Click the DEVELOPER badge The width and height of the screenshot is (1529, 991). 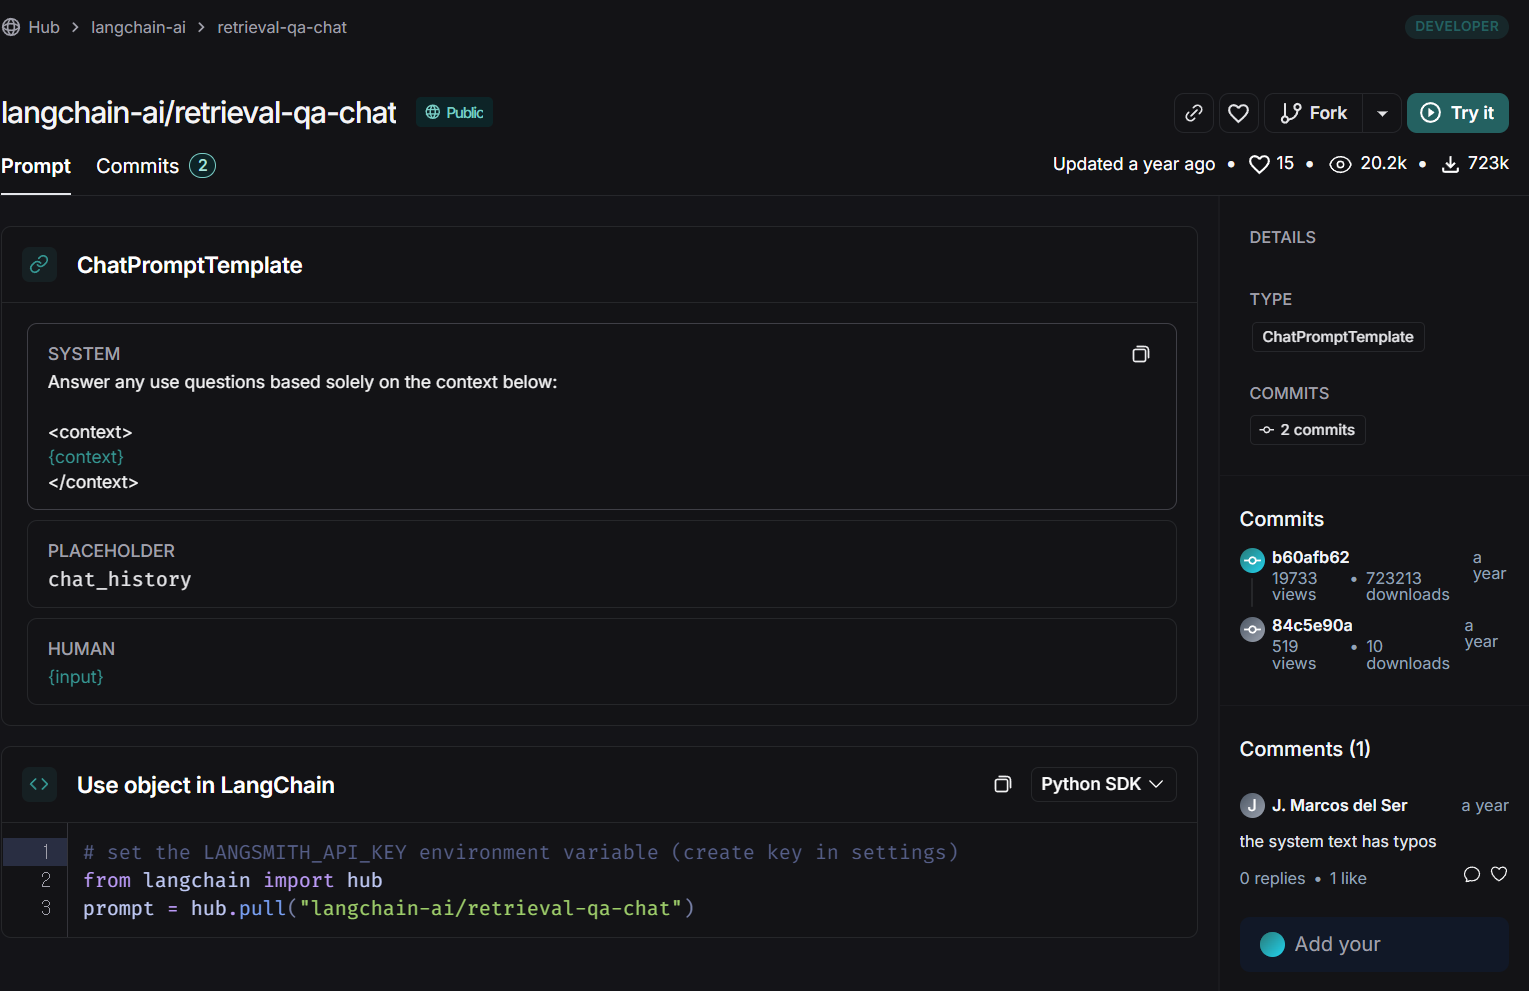tap(1456, 26)
